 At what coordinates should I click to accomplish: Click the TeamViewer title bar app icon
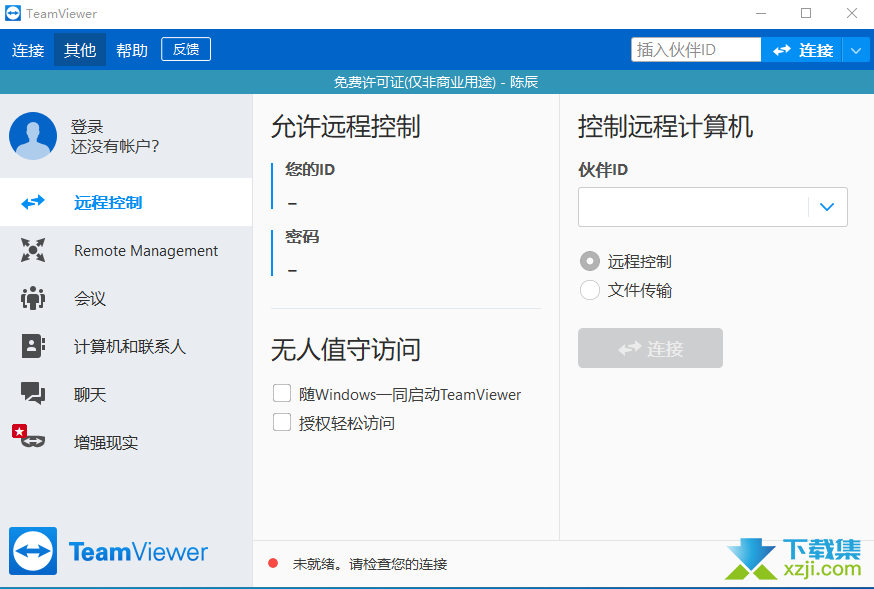click(13, 13)
